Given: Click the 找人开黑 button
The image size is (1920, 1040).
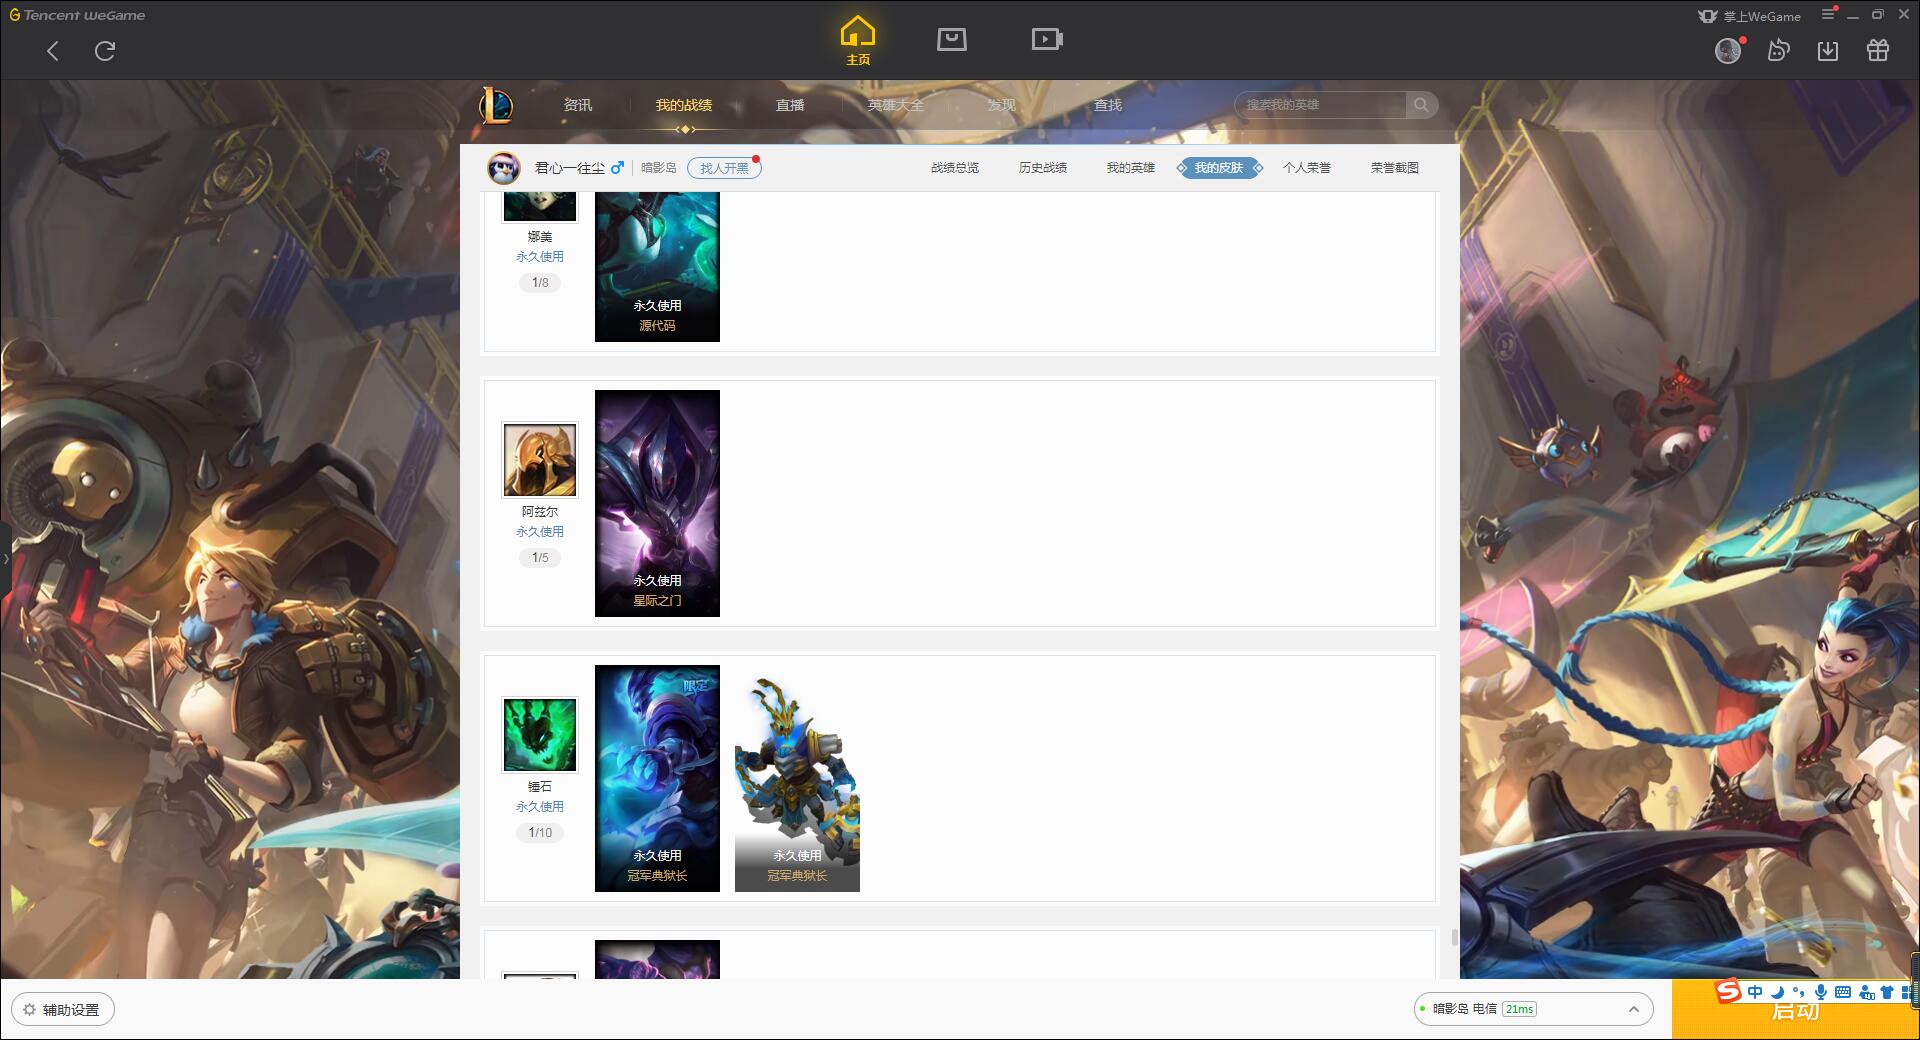Looking at the screenshot, I should pos(724,168).
